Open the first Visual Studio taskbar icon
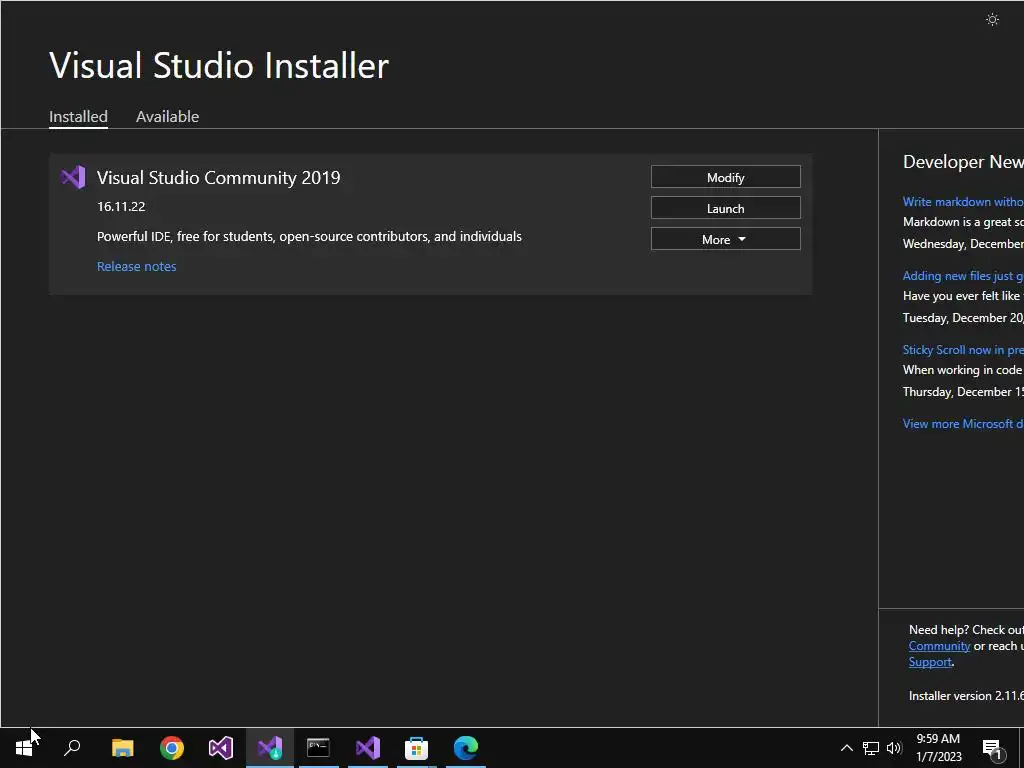 coord(221,748)
